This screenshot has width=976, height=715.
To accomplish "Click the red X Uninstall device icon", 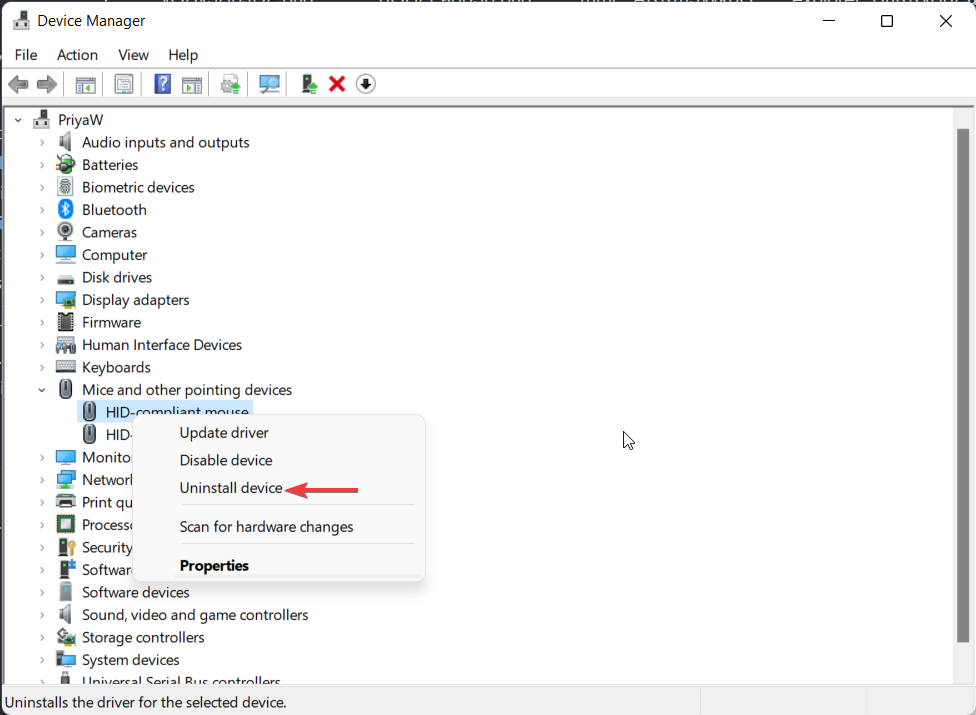I will (x=337, y=83).
